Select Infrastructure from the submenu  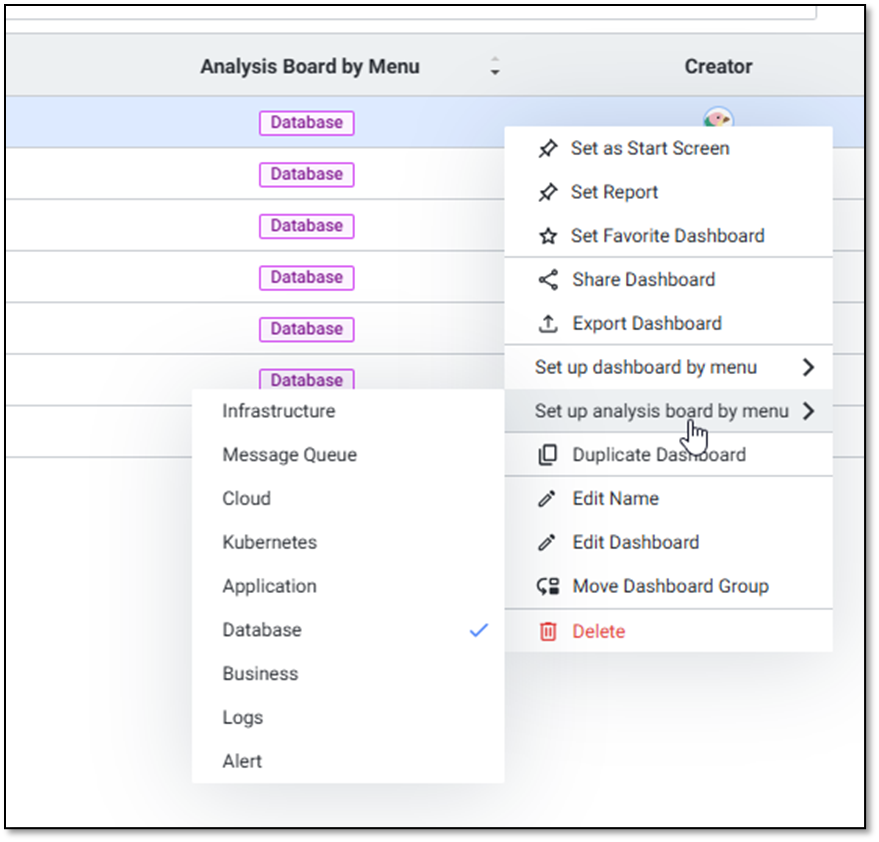tap(278, 411)
